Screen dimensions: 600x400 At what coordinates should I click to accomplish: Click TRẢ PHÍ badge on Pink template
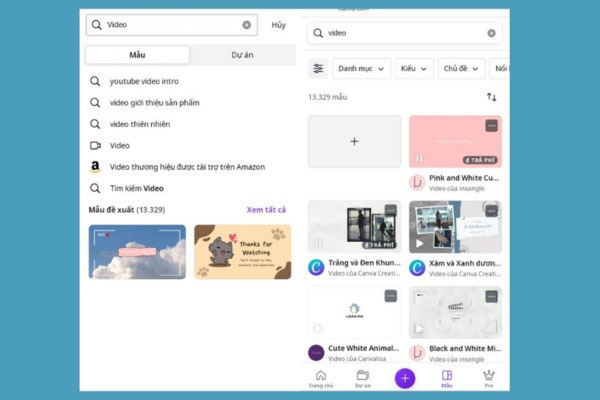480,160
